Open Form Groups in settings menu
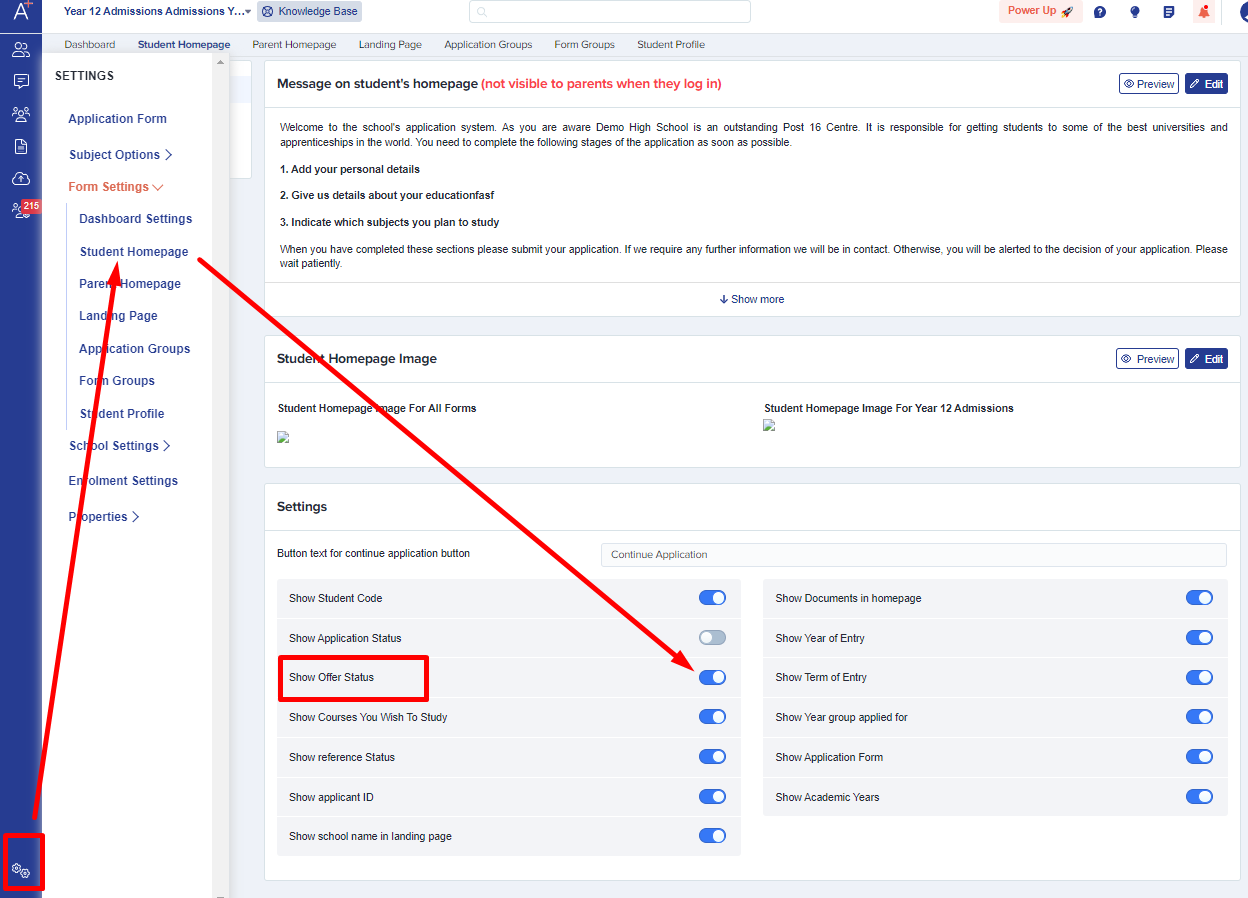1248x898 pixels. [x=117, y=381]
